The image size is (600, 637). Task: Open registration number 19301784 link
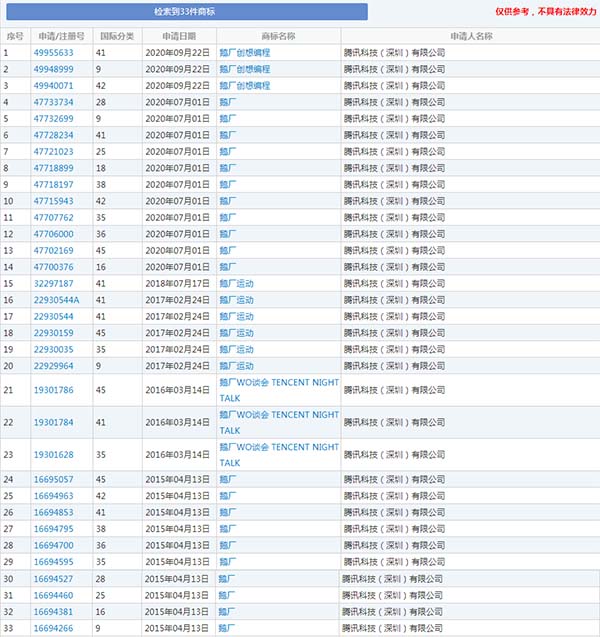point(53,422)
